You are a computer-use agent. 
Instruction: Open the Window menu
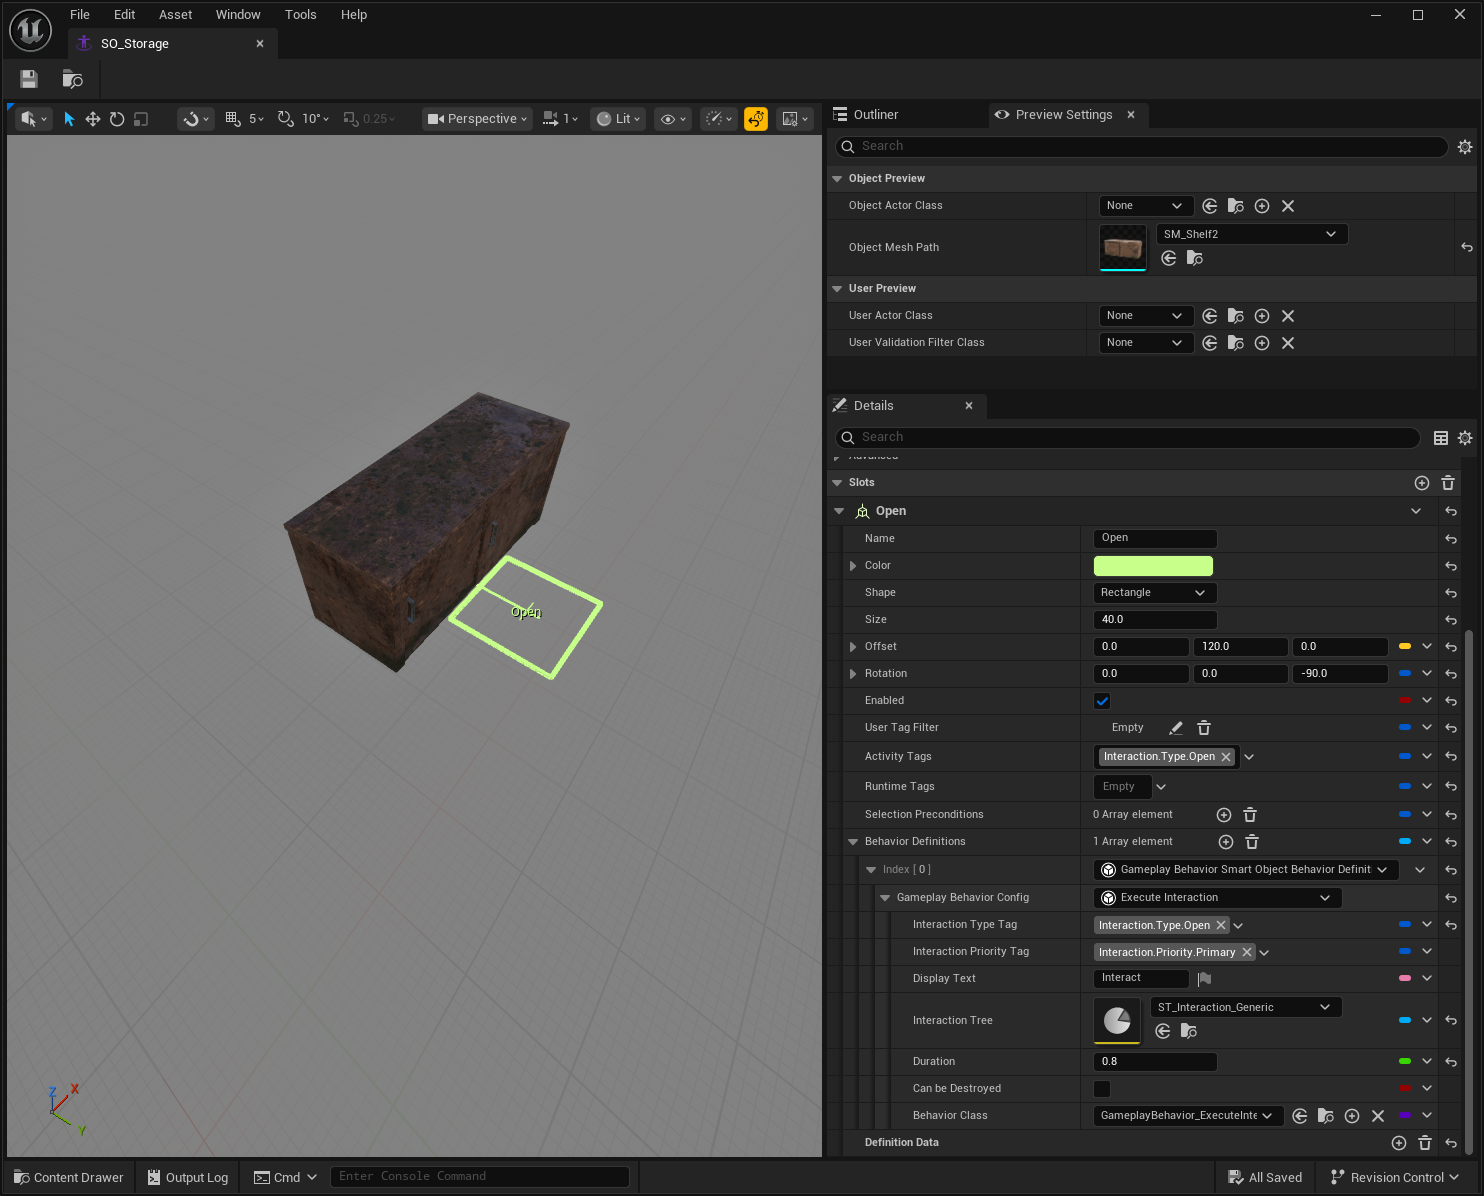coord(238,14)
